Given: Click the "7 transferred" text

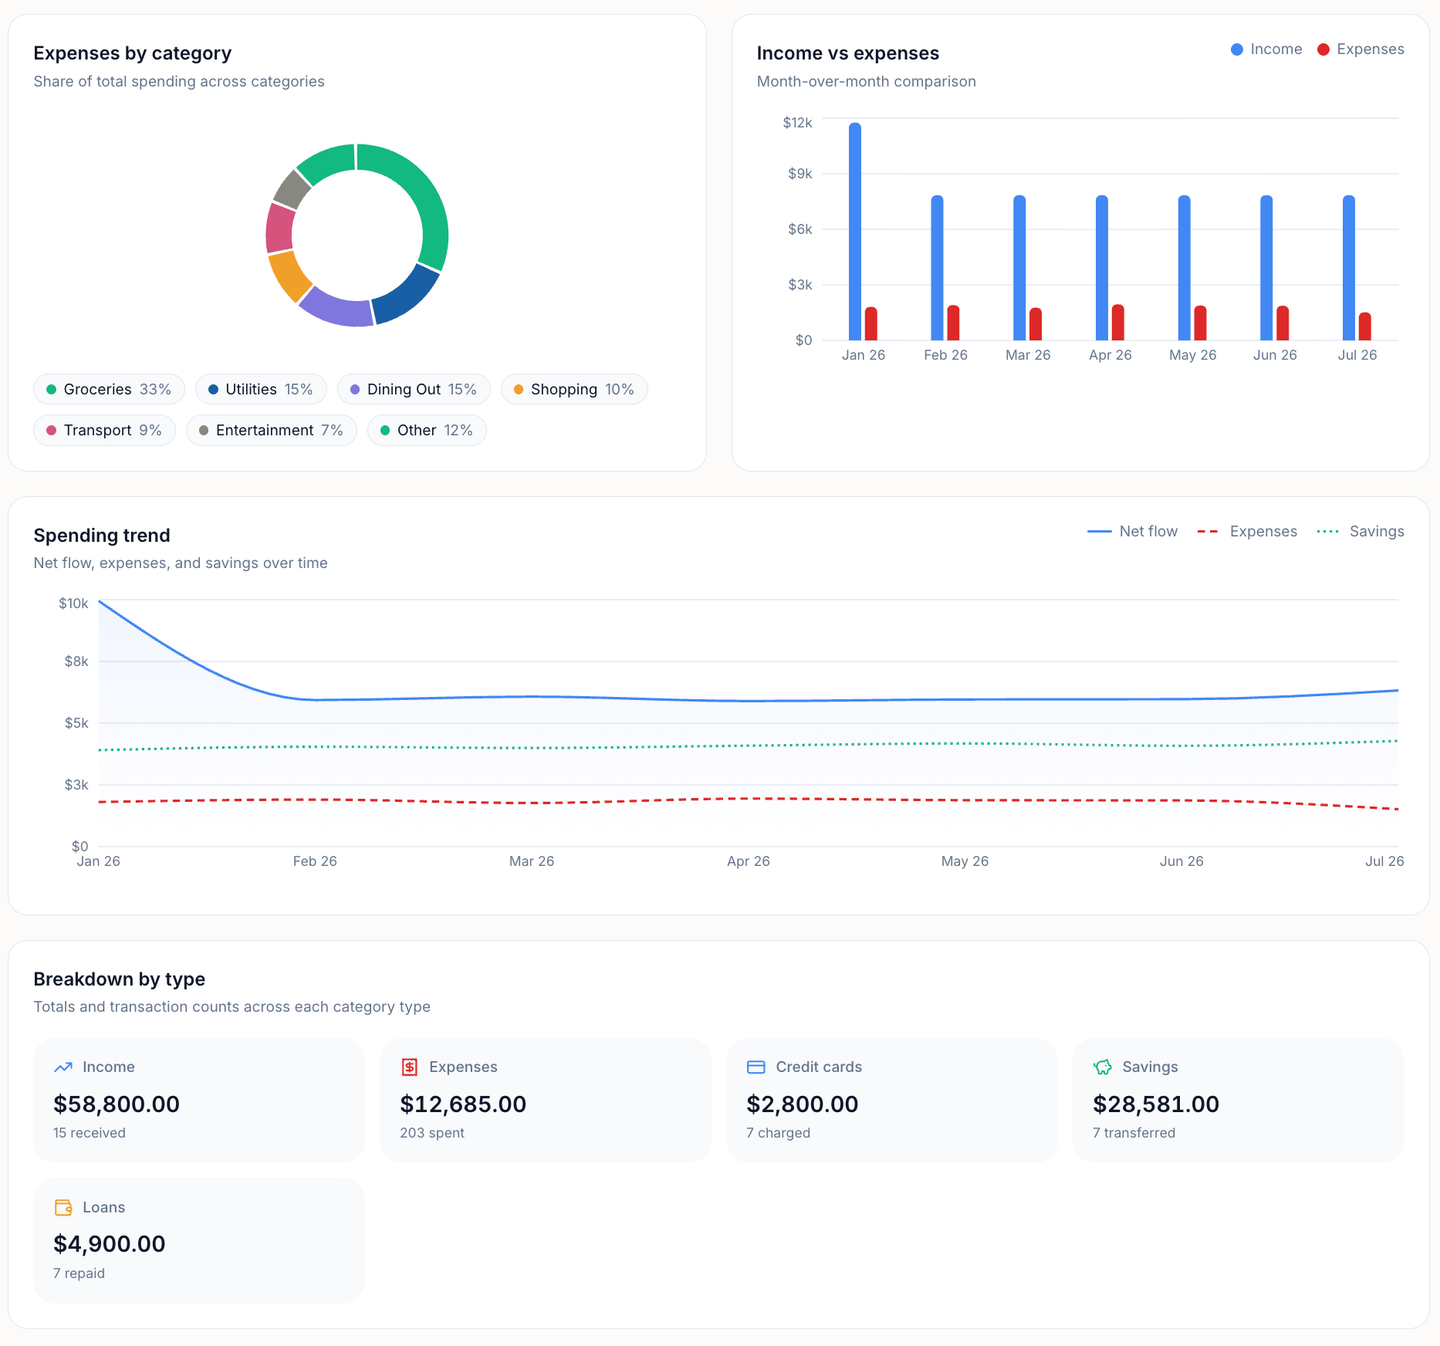Looking at the screenshot, I should (x=1134, y=1133).
